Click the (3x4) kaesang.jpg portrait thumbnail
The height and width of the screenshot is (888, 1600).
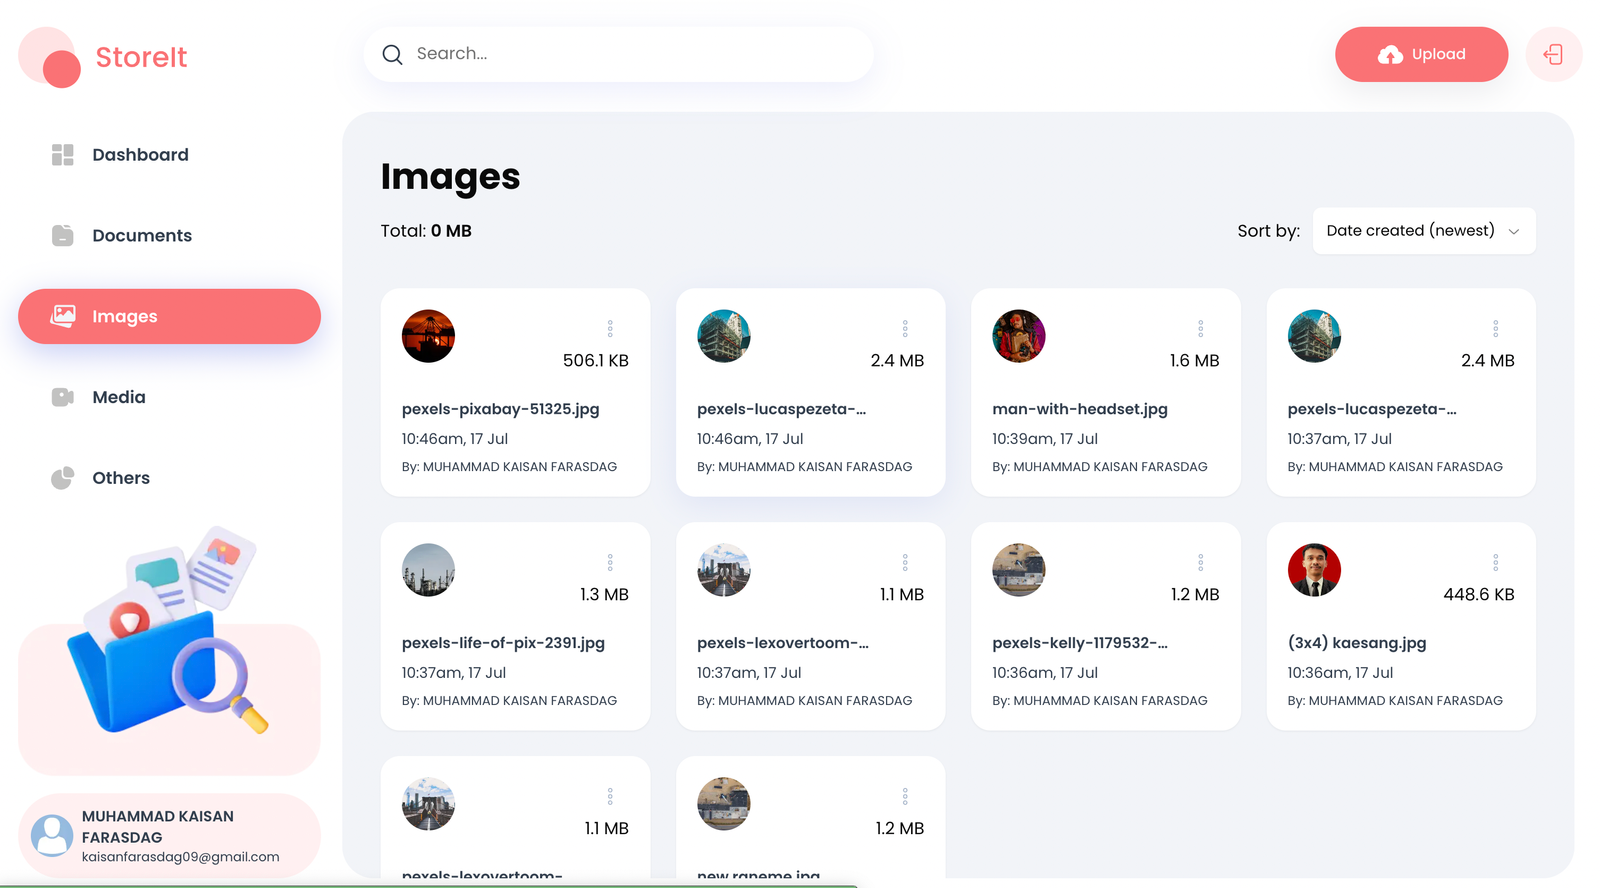click(x=1313, y=570)
